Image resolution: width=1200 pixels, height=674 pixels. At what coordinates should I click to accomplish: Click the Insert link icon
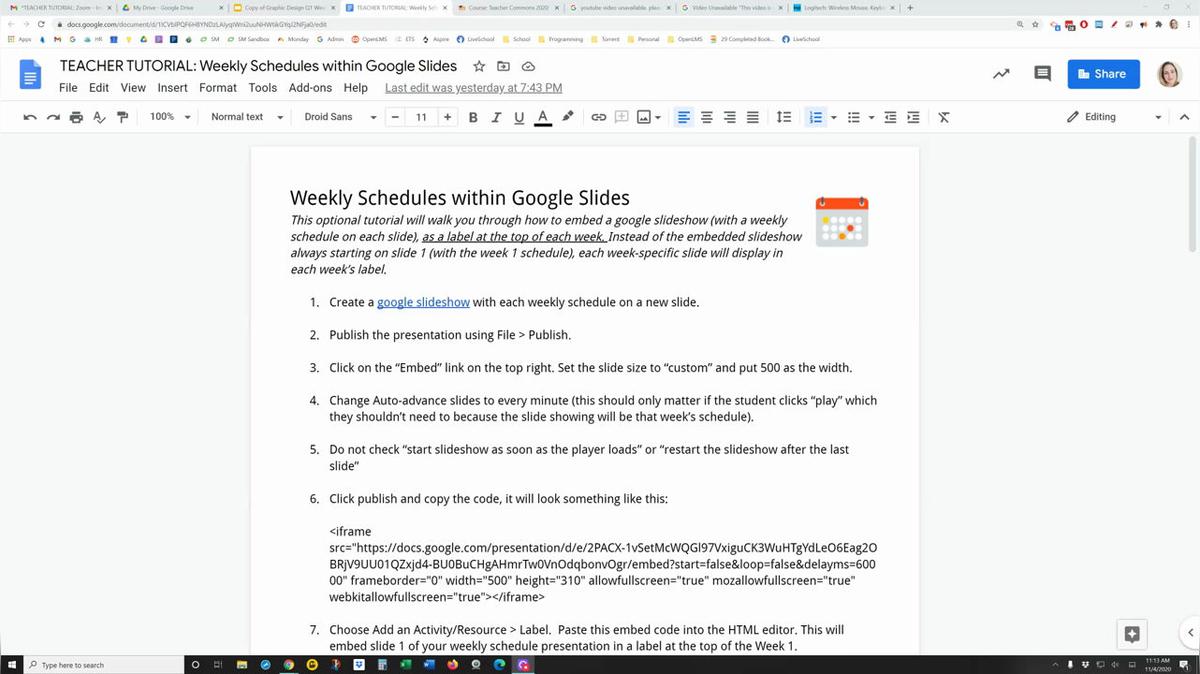(599, 117)
